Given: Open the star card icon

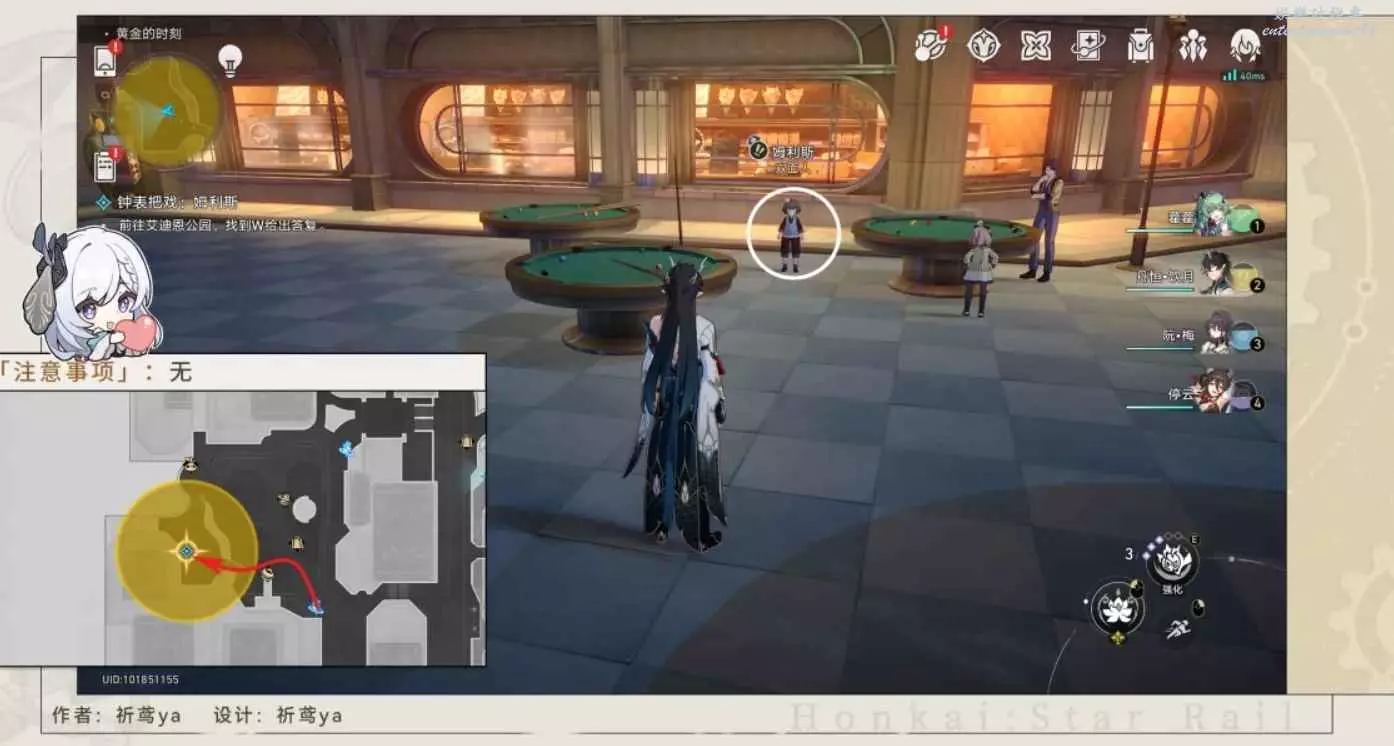Looking at the screenshot, I should 1087,45.
